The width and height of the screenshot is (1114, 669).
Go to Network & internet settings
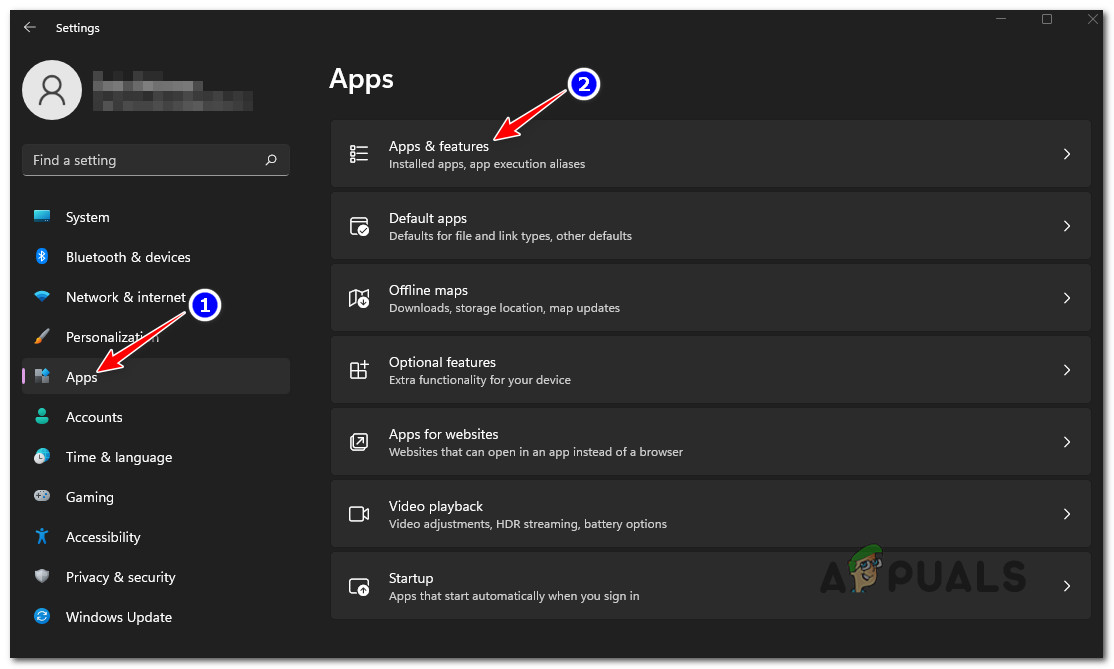pos(125,297)
